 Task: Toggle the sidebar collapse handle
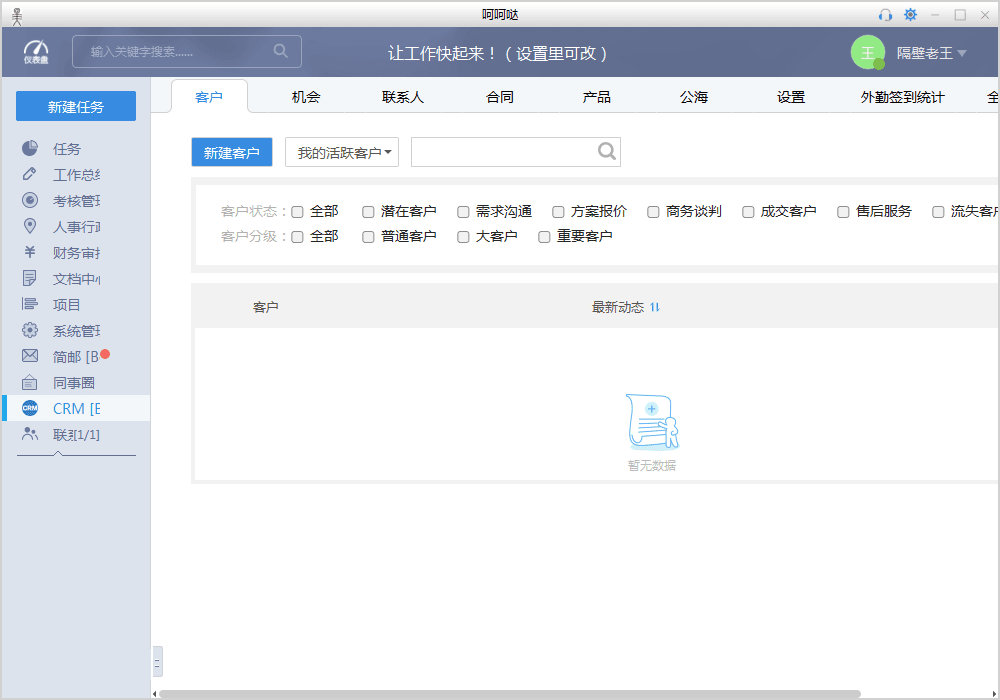pos(157,662)
